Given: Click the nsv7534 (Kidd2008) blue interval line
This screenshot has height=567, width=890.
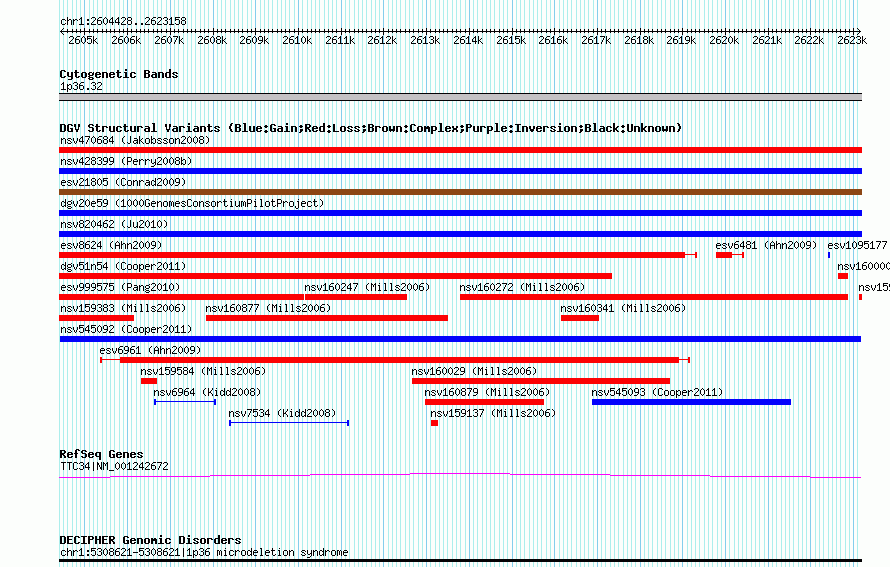Looking at the screenshot, I should 289,423.
